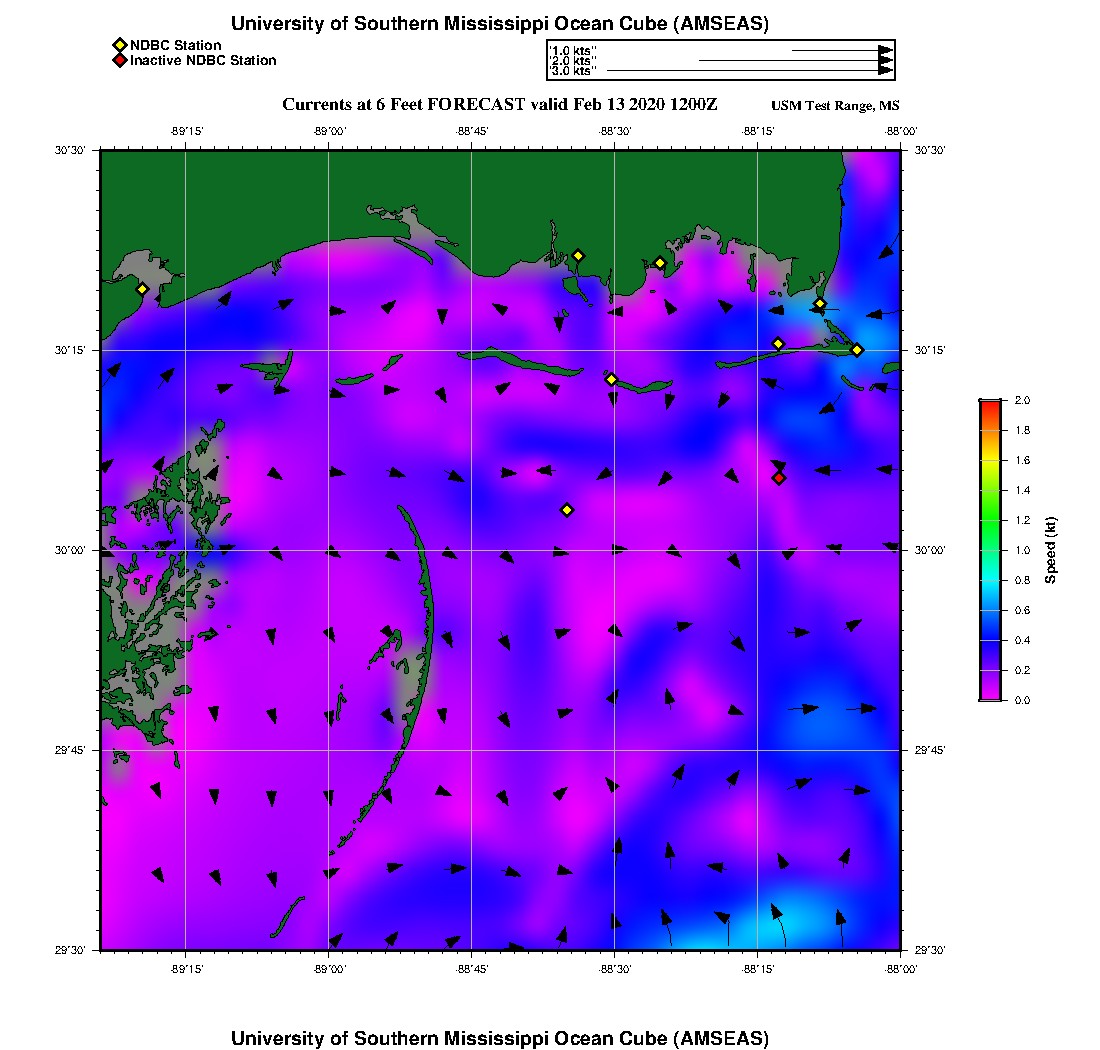Click the 1.0 kts arrow head in scale legend
Screen dimensions: 1100x1050
coord(885,50)
